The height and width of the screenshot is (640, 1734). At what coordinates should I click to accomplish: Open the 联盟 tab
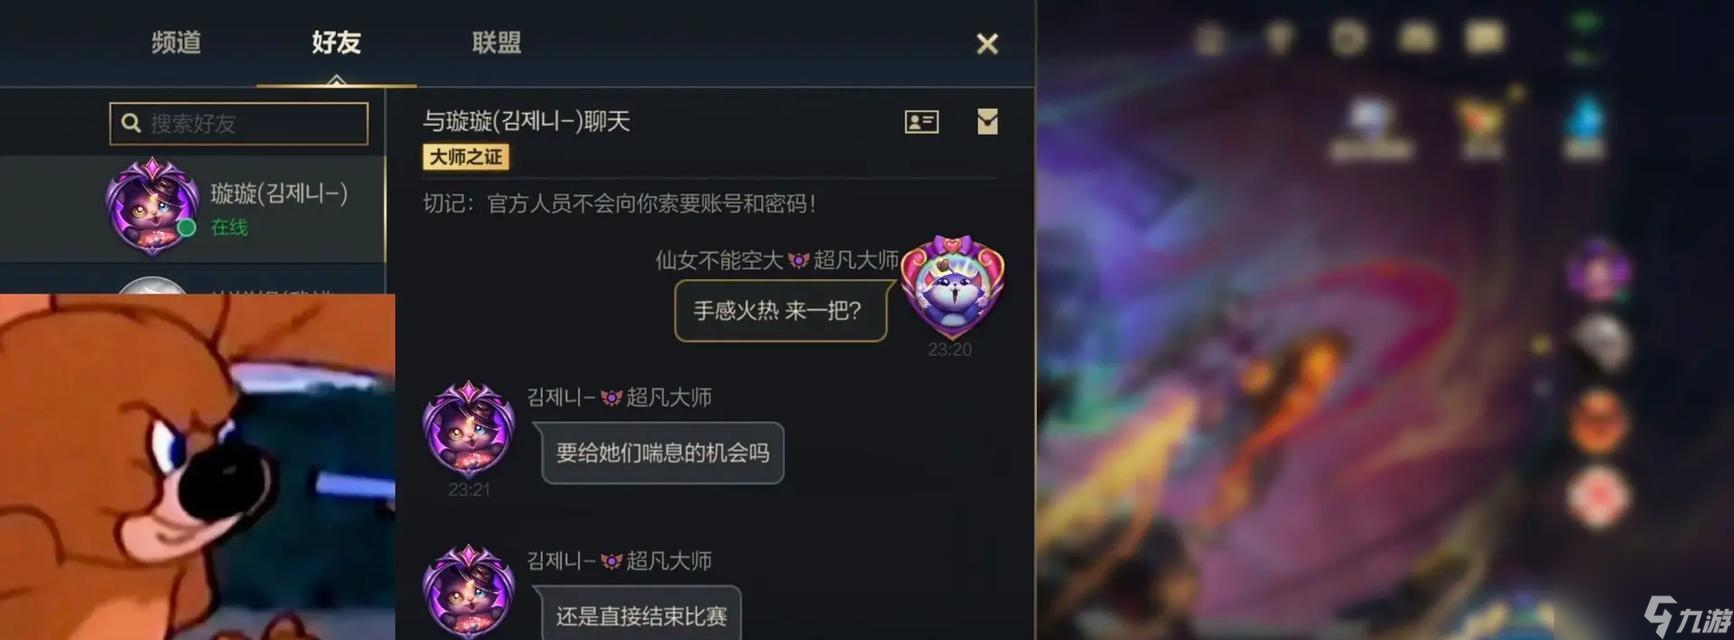[496, 42]
